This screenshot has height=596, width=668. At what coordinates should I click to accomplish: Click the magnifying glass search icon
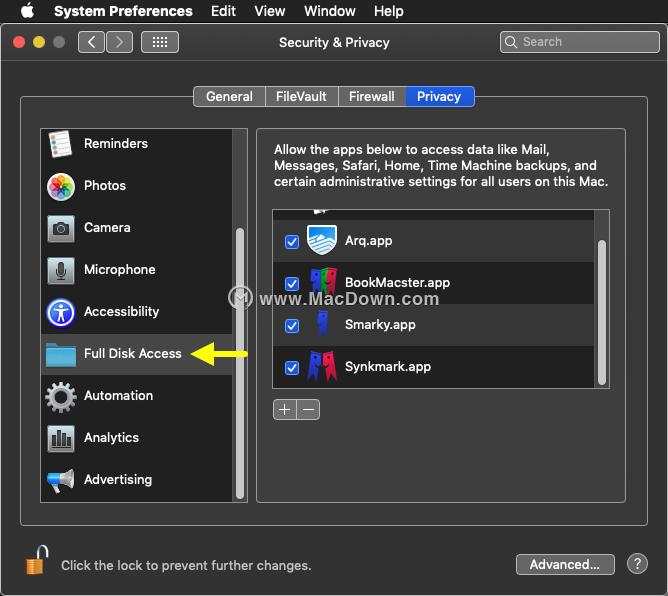coord(511,42)
